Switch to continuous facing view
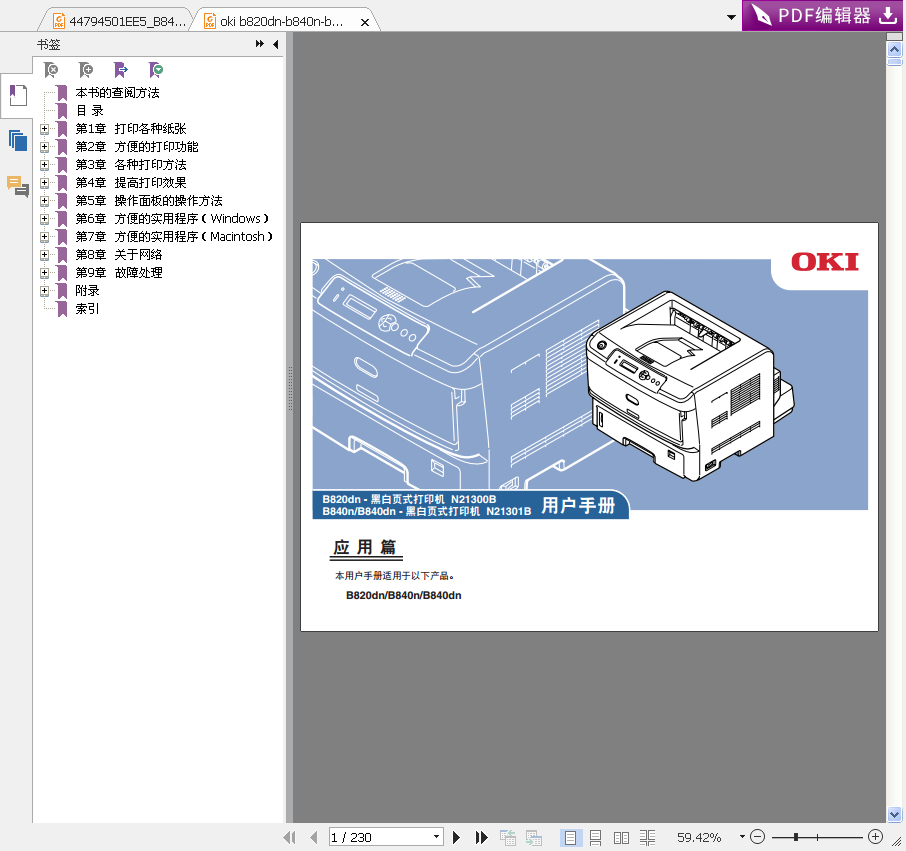906x851 pixels. (x=647, y=837)
